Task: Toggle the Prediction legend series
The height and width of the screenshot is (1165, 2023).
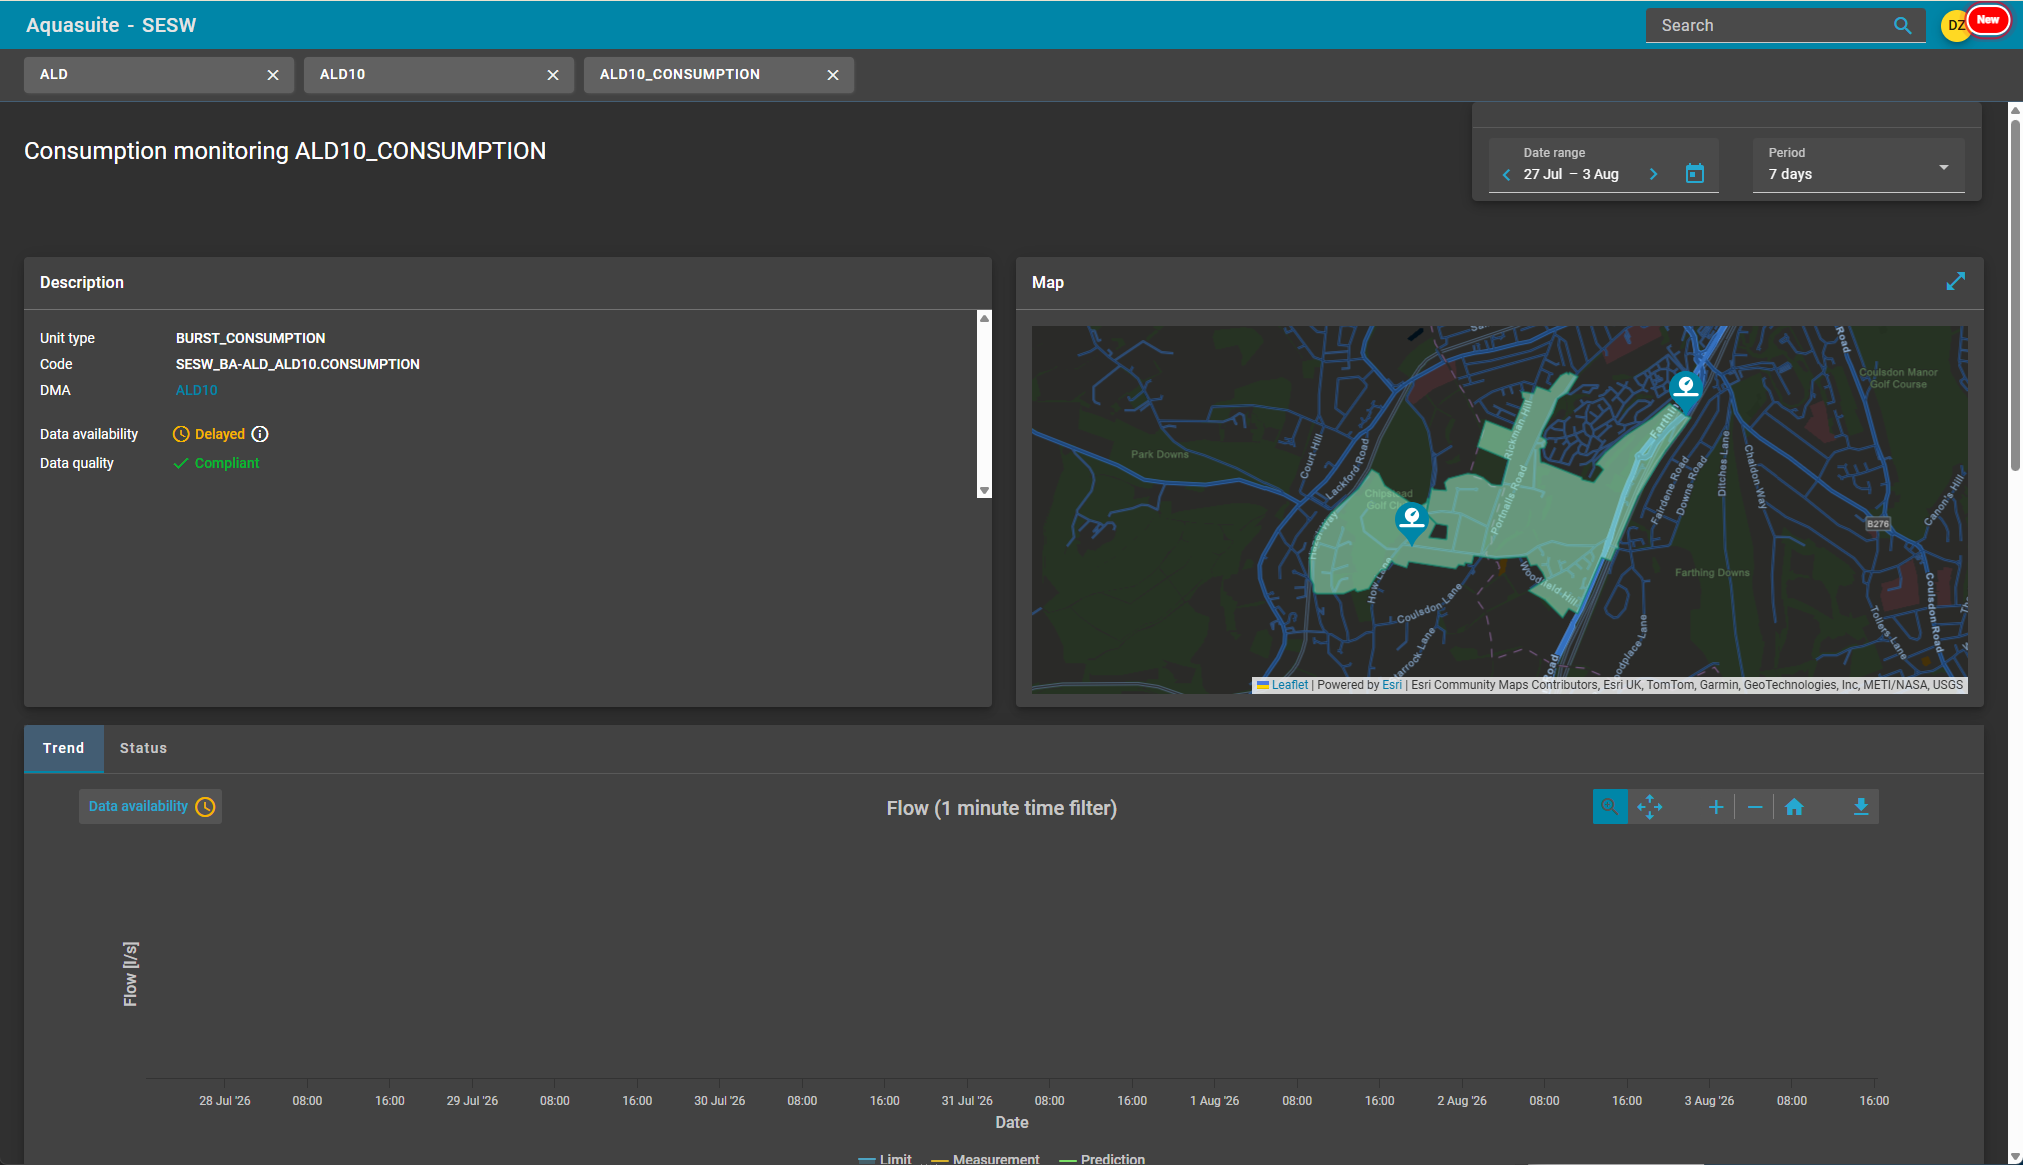Action: (x=1102, y=1159)
